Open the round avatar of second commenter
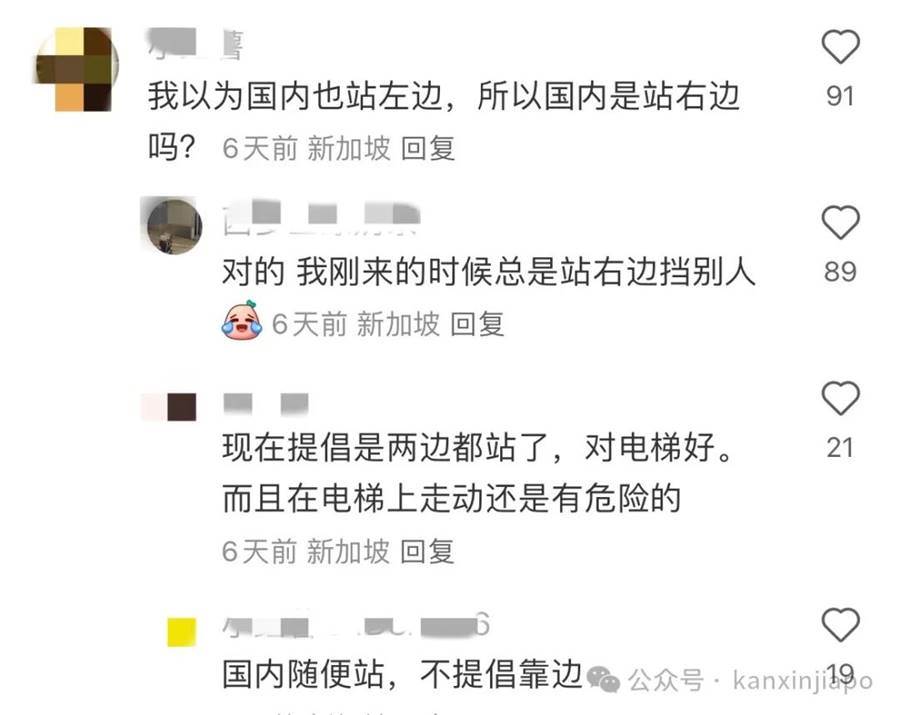900x715 pixels. [174, 226]
